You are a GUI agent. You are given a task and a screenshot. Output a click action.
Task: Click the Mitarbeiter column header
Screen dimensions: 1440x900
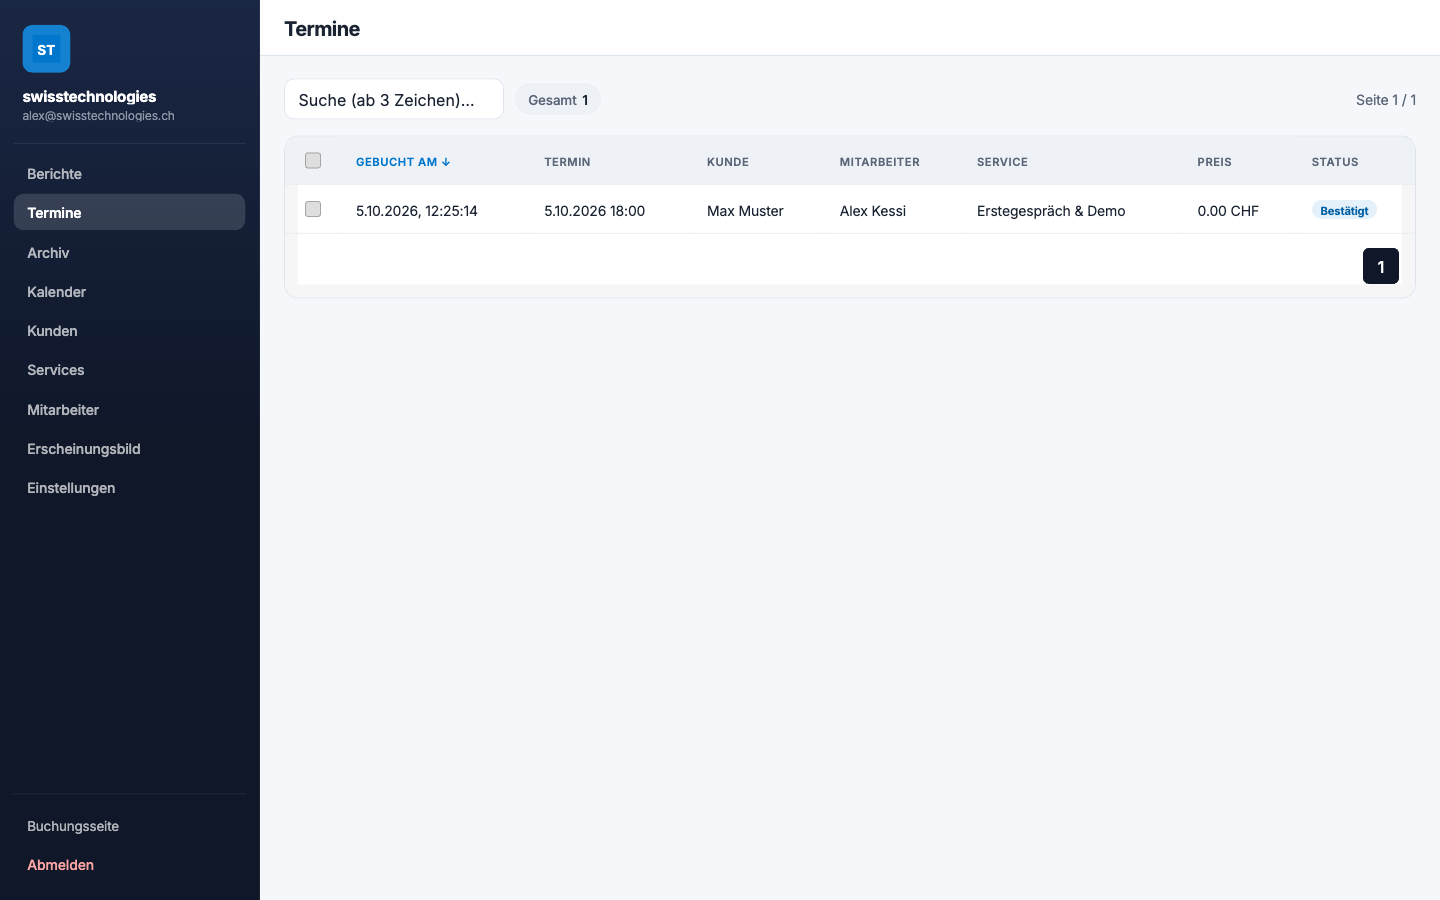(x=880, y=162)
